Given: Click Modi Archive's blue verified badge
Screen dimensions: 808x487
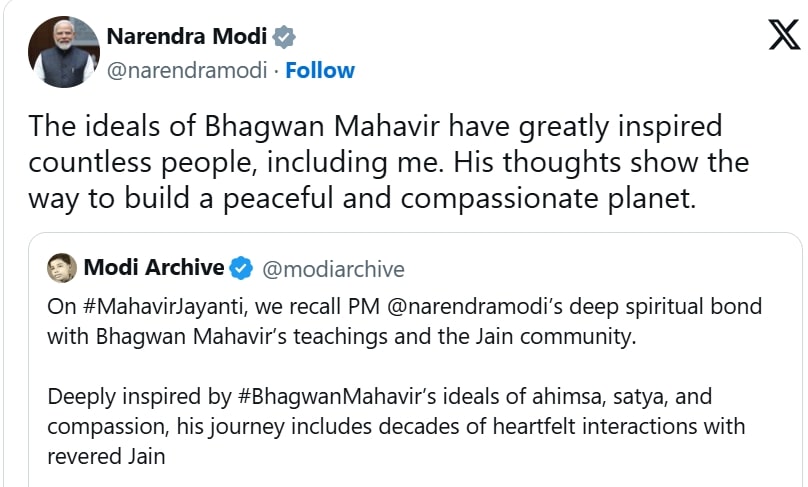Looking at the screenshot, I should (241, 268).
